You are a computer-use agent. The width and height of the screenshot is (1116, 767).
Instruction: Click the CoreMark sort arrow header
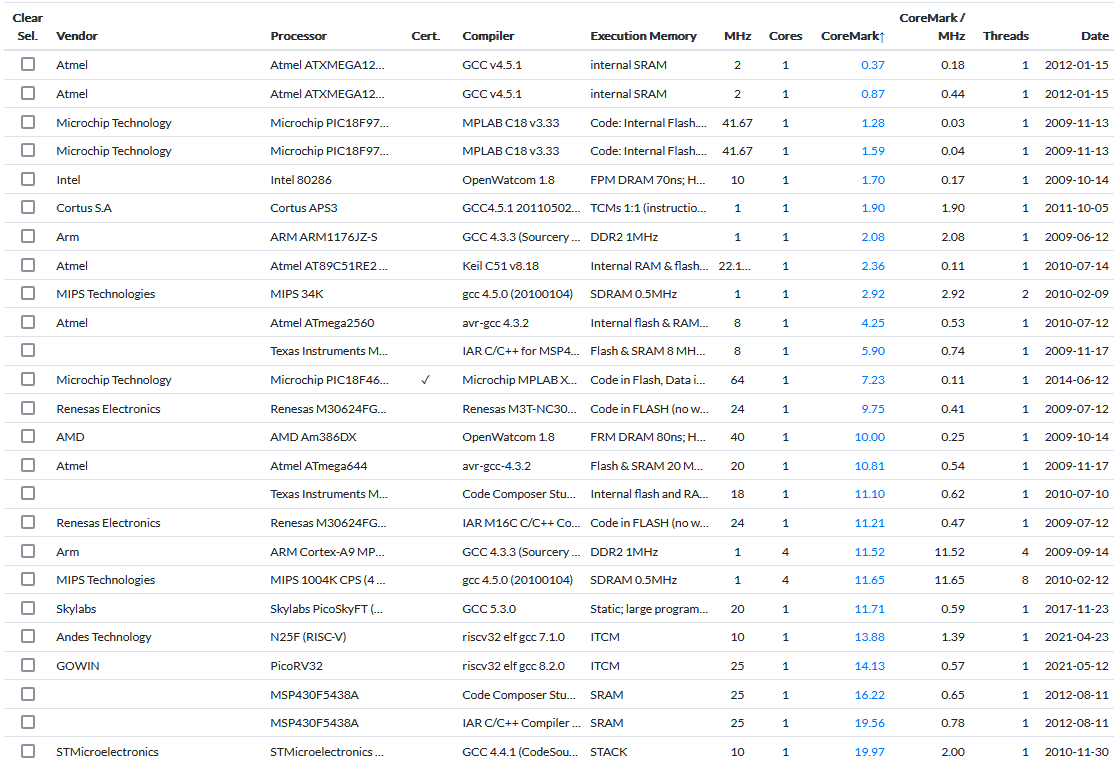[852, 36]
